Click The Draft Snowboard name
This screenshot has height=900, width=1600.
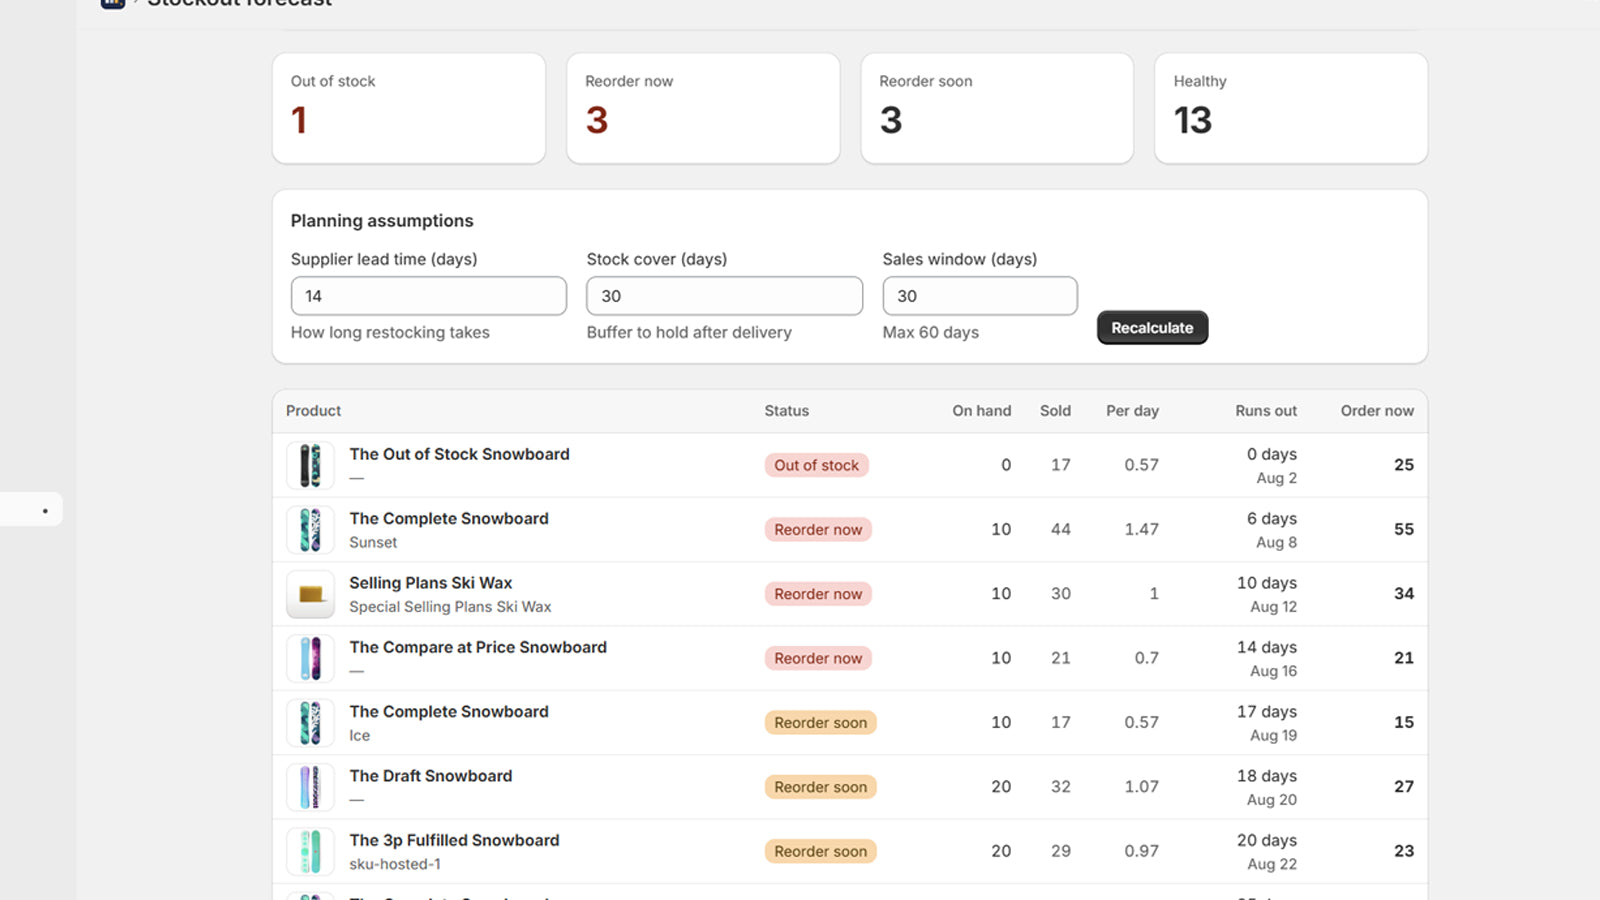click(430, 776)
